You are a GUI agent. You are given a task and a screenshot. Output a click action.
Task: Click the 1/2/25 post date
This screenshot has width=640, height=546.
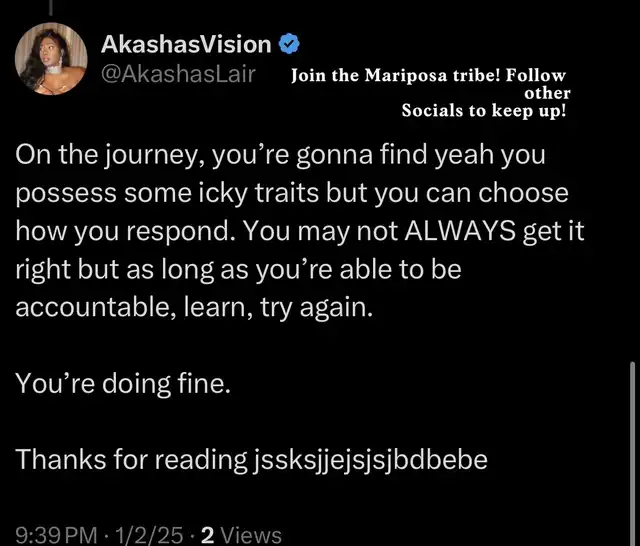click(149, 535)
